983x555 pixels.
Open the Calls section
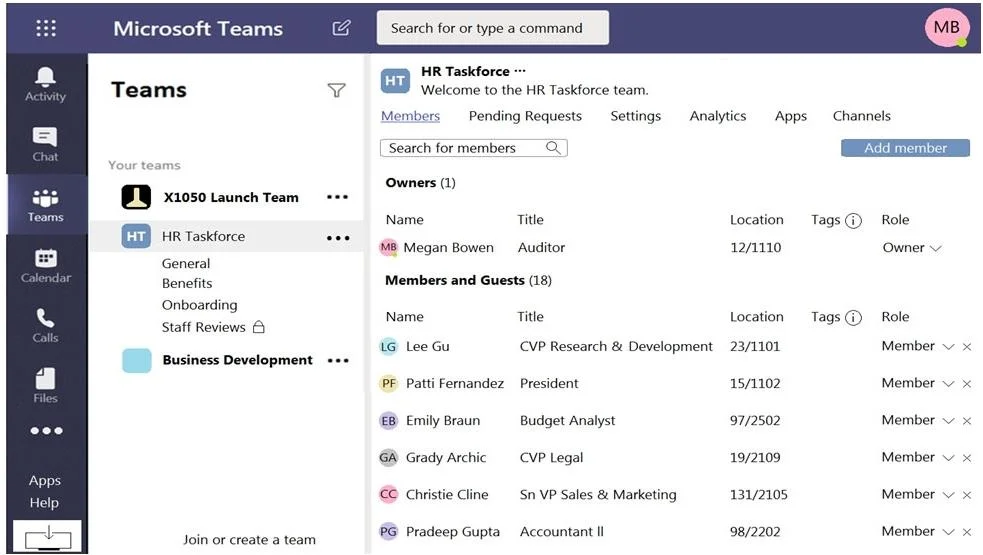(x=45, y=326)
